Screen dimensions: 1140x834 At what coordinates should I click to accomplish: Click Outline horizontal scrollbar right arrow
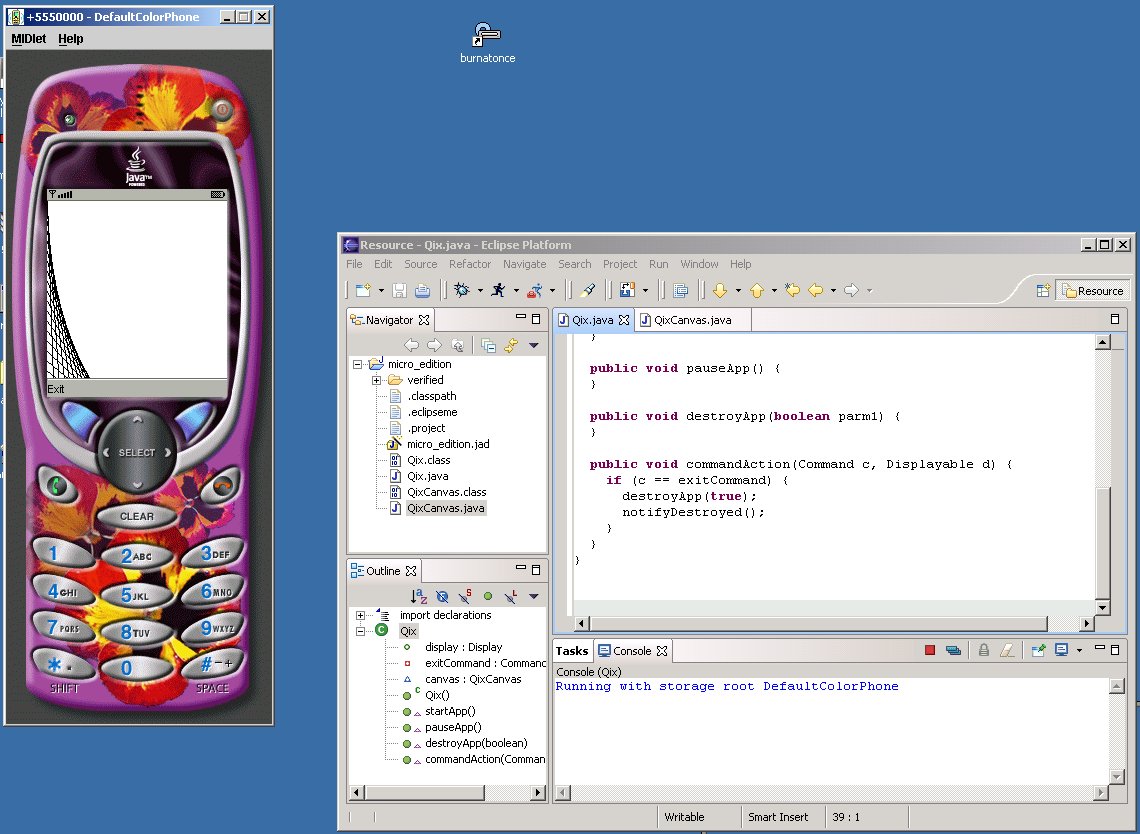tap(539, 793)
